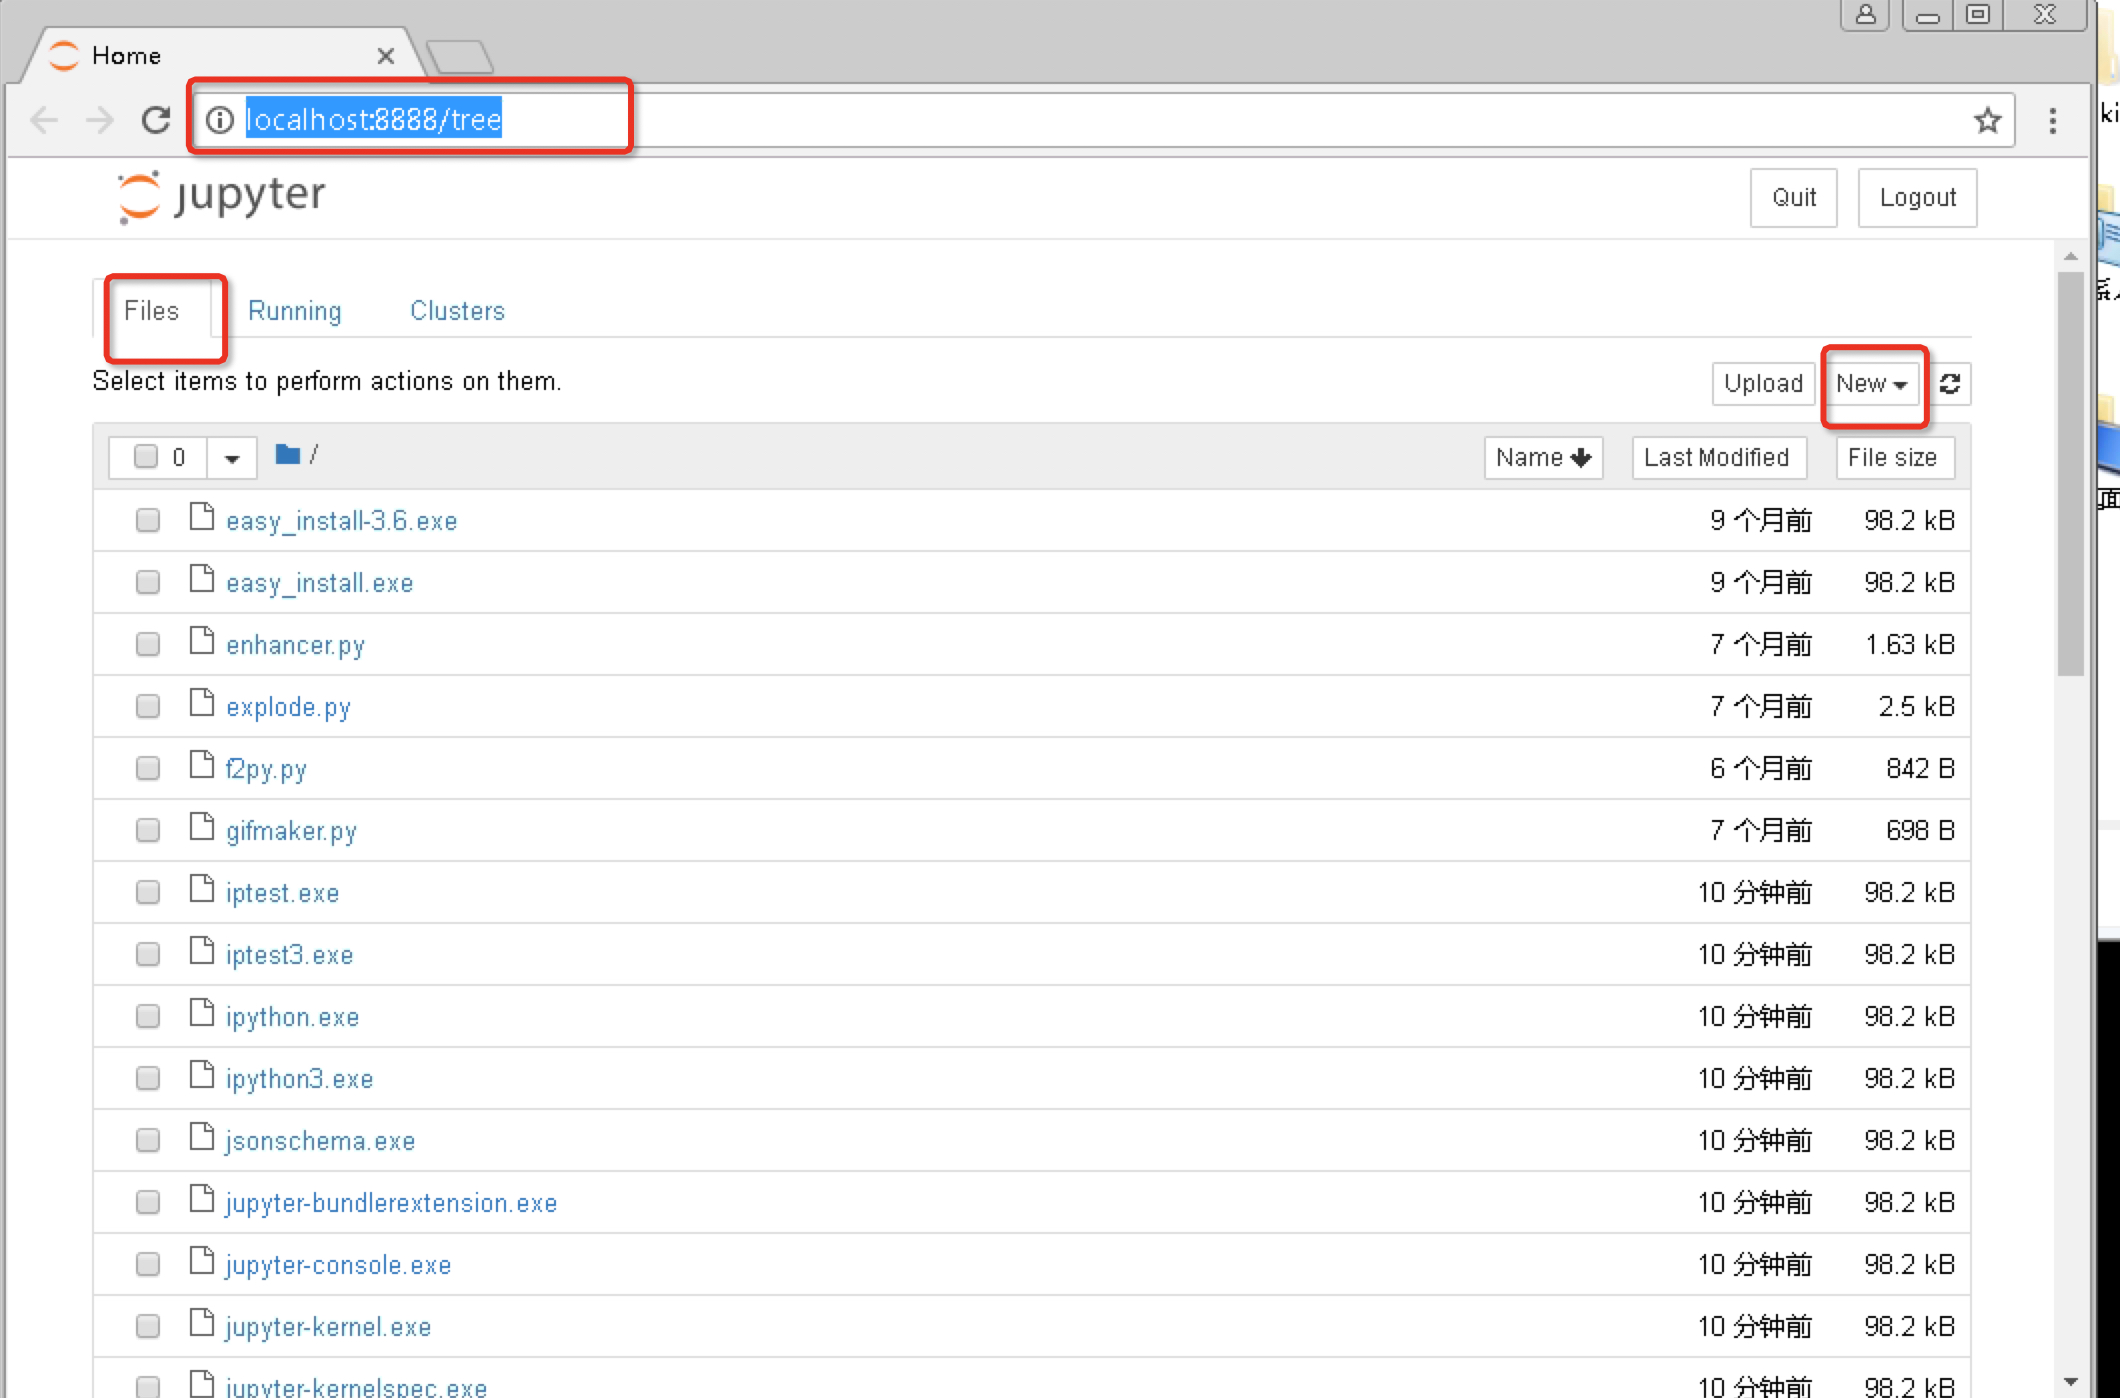The image size is (2120, 1398).
Task: Tick the checkbox next to gifmaker.py
Action: tap(148, 830)
